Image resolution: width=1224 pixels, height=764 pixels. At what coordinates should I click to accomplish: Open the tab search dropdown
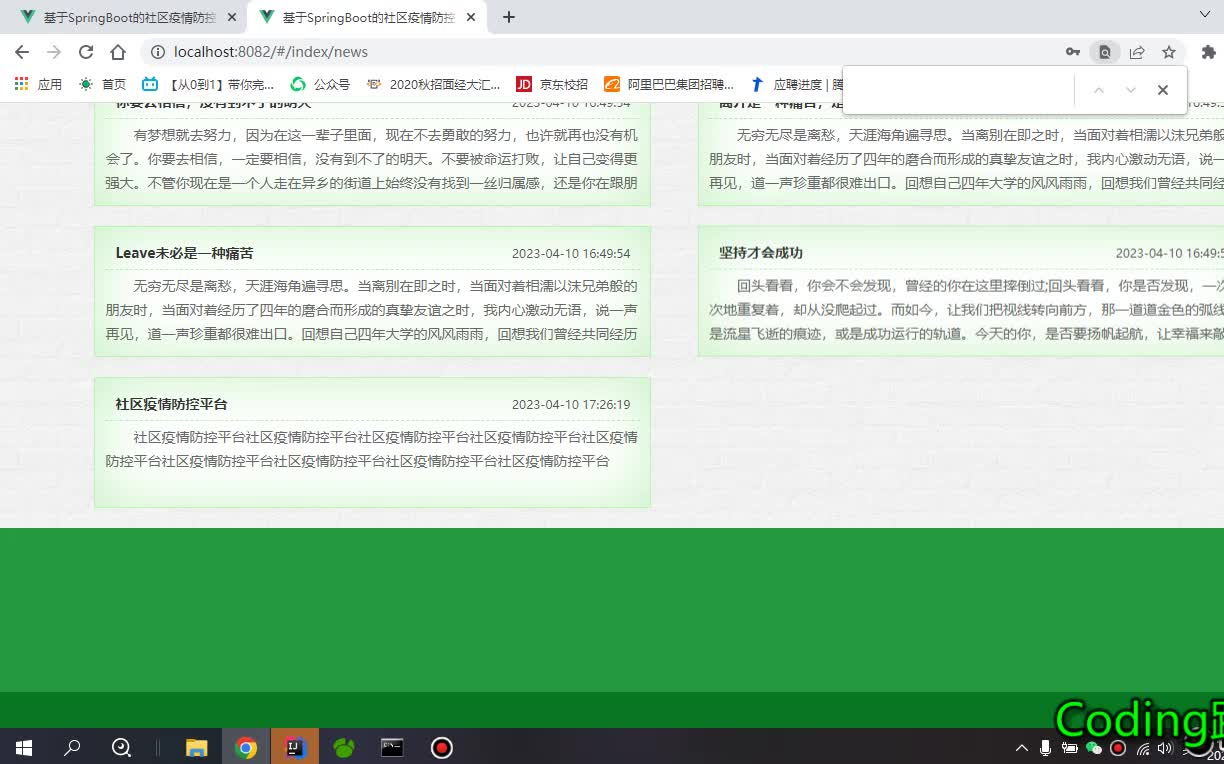click(1205, 16)
